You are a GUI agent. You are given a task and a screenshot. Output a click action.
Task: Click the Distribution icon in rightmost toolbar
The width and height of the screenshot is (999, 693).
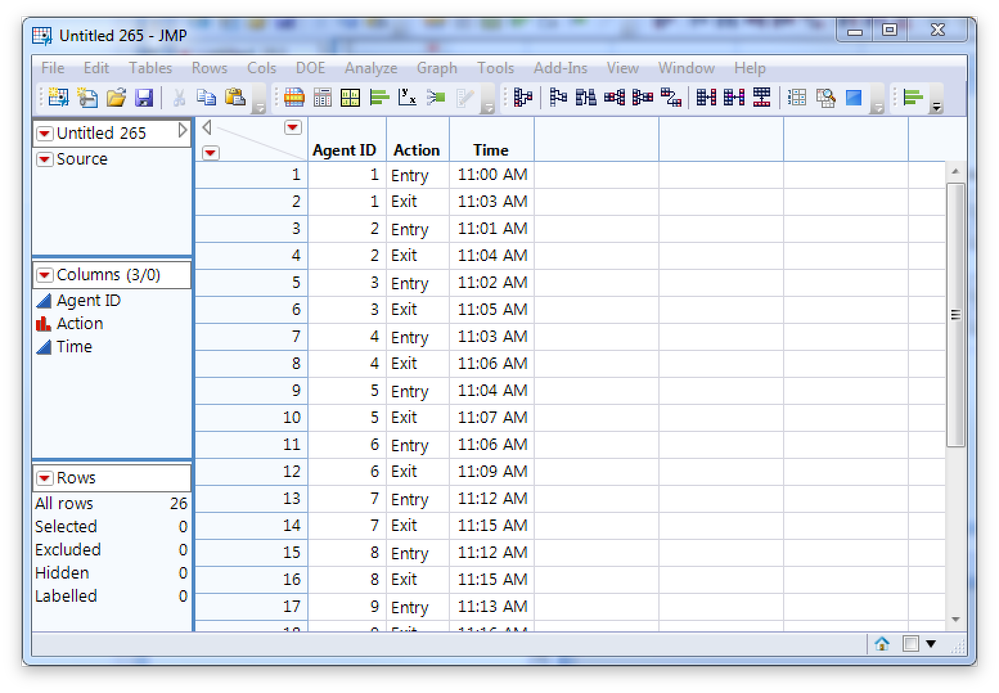(x=913, y=97)
